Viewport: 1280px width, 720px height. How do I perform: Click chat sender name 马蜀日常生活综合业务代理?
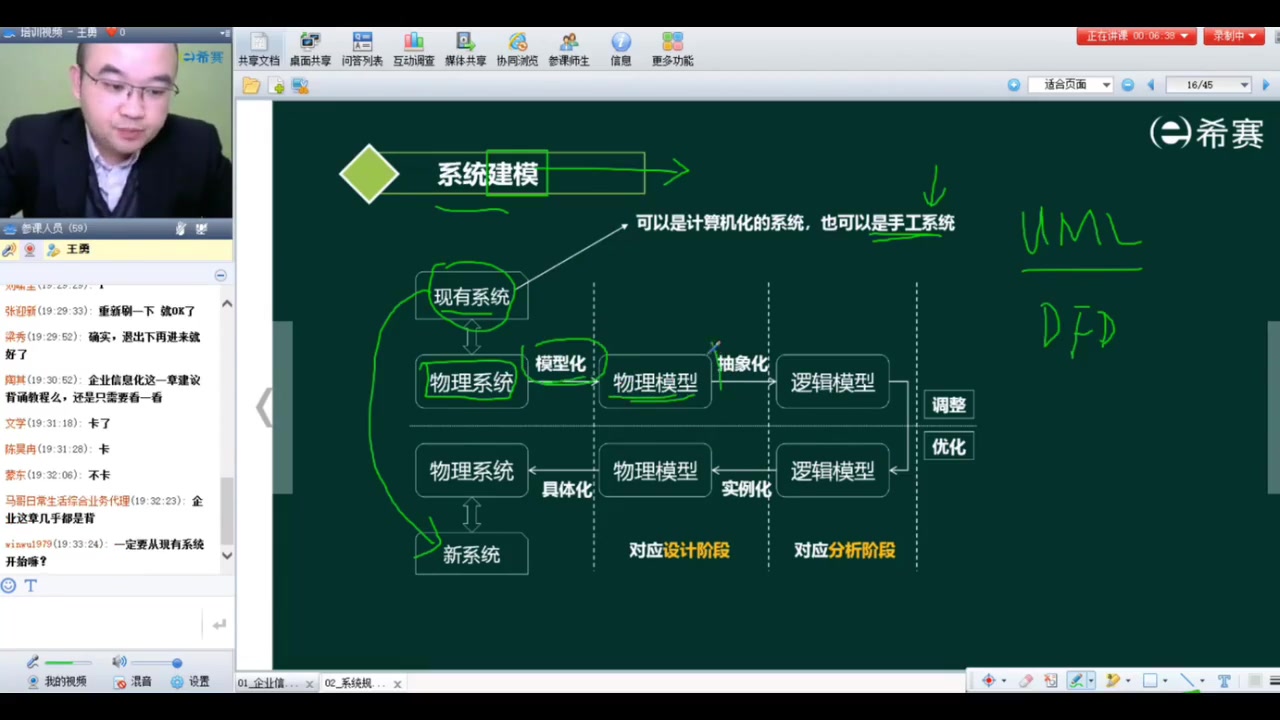pyautogui.click(x=67, y=501)
